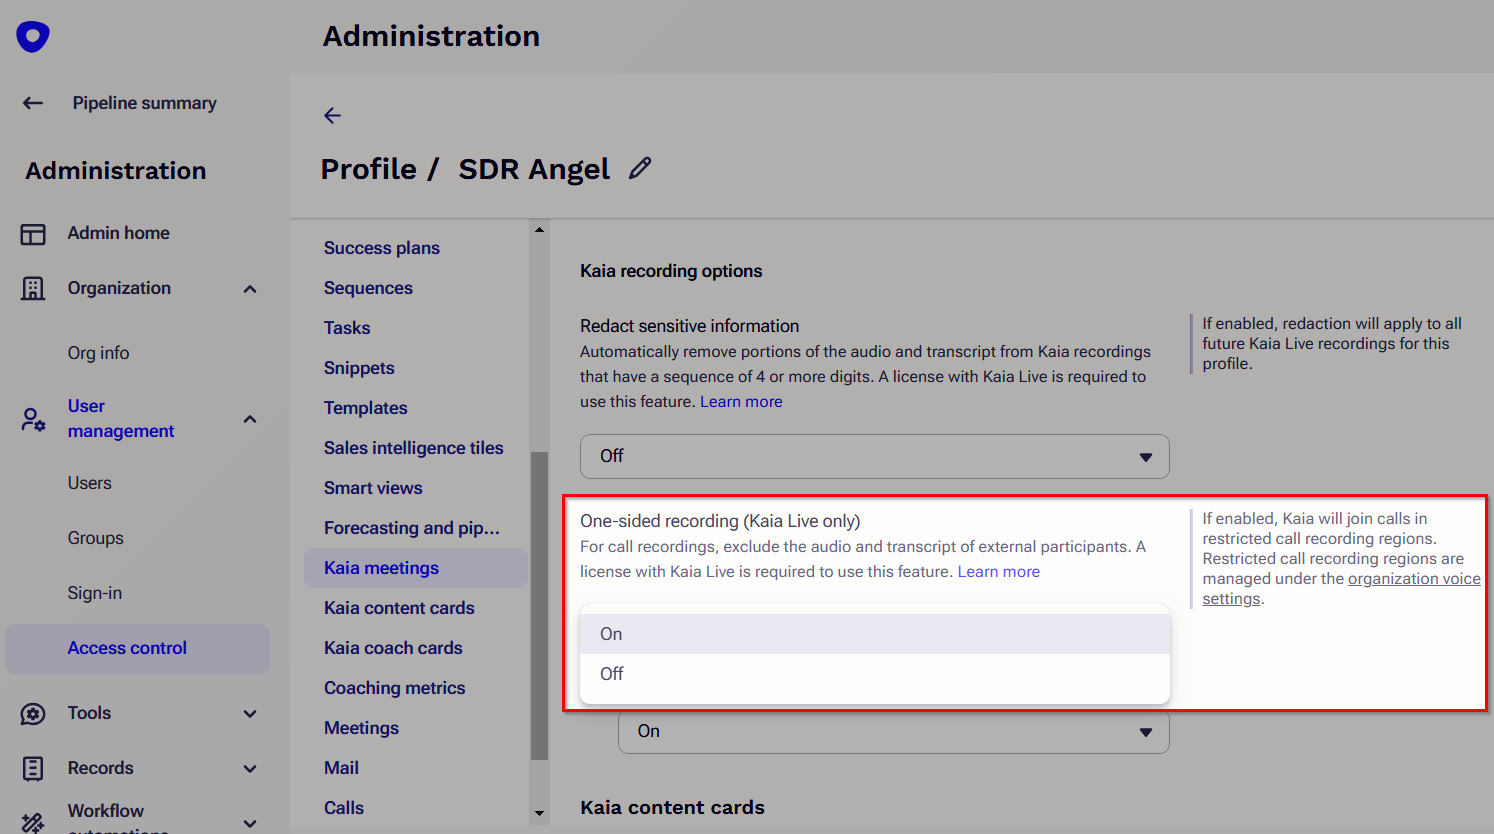
Task: Click the Outreach logo icon
Action: [33, 37]
